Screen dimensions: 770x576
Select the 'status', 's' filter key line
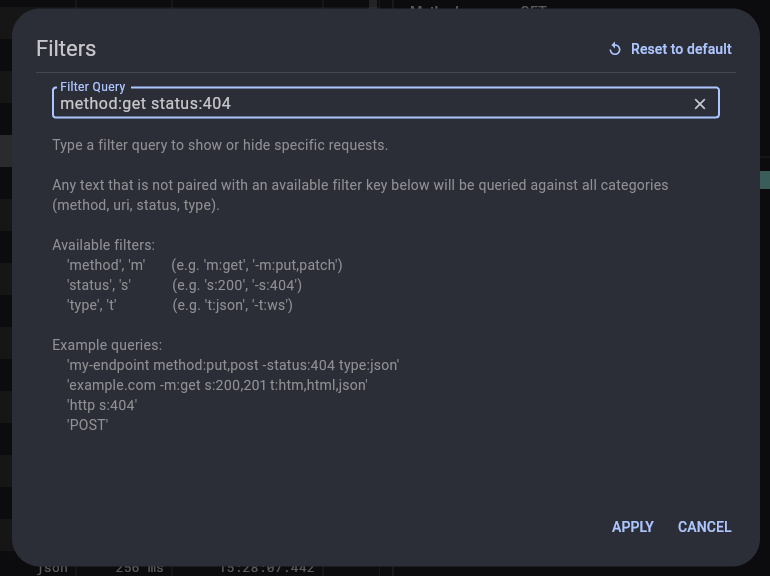pyautogui.click(x=99, y=285)
